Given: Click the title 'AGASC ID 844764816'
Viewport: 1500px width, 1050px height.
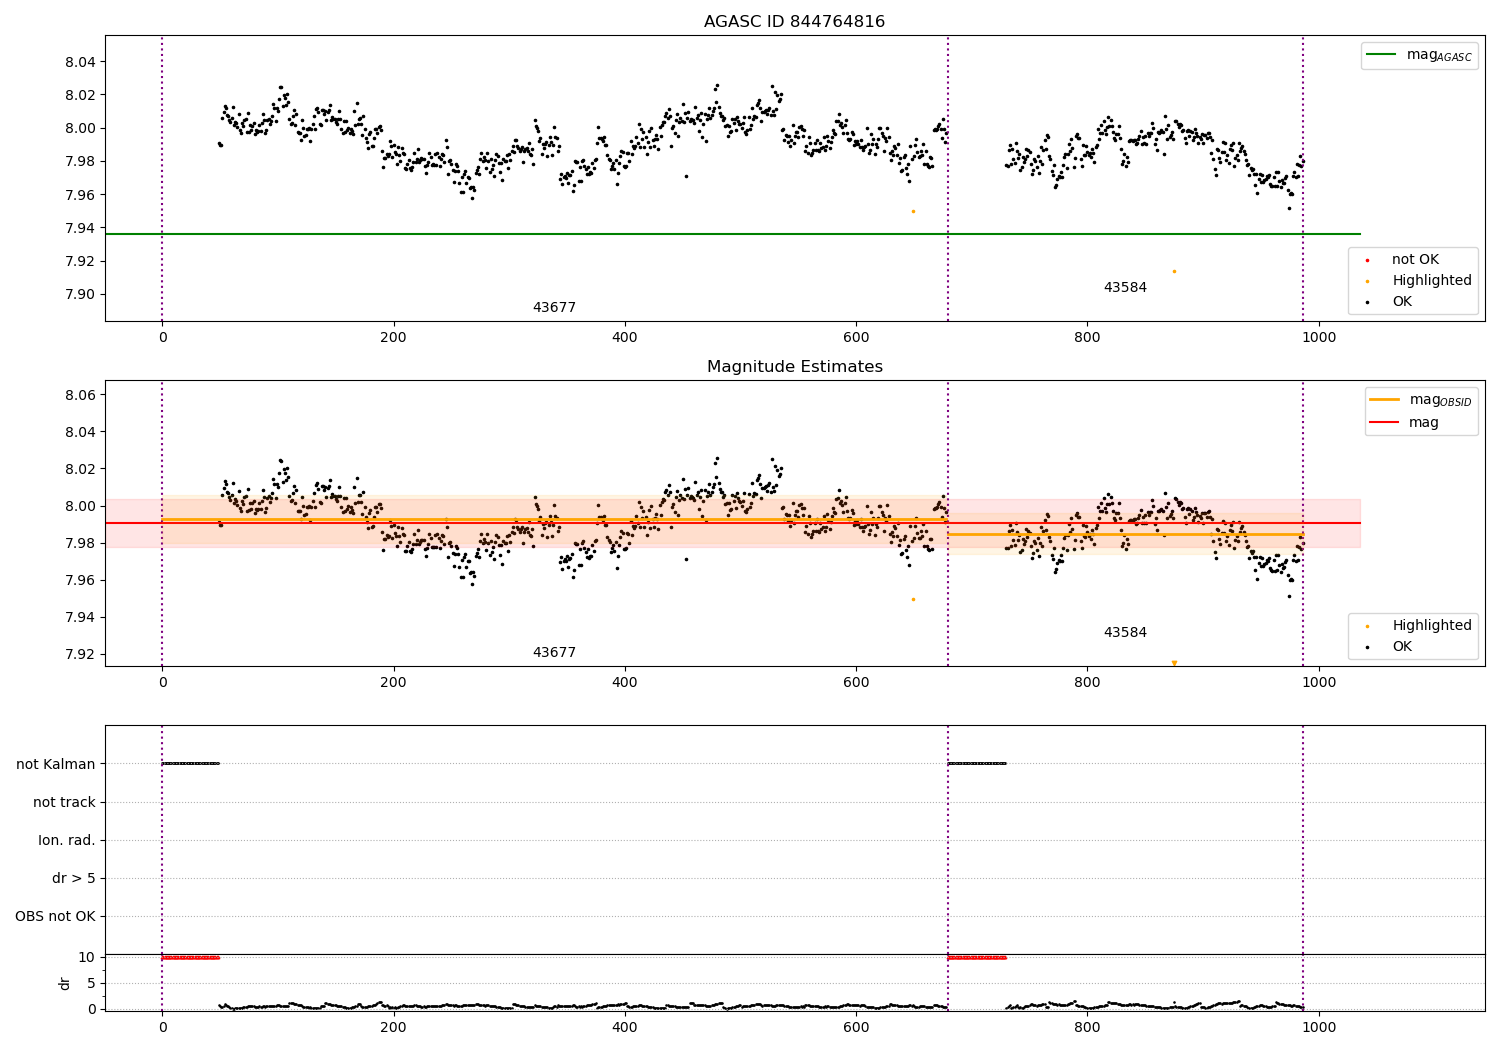Looking at the screenshot, I should 794,22.
